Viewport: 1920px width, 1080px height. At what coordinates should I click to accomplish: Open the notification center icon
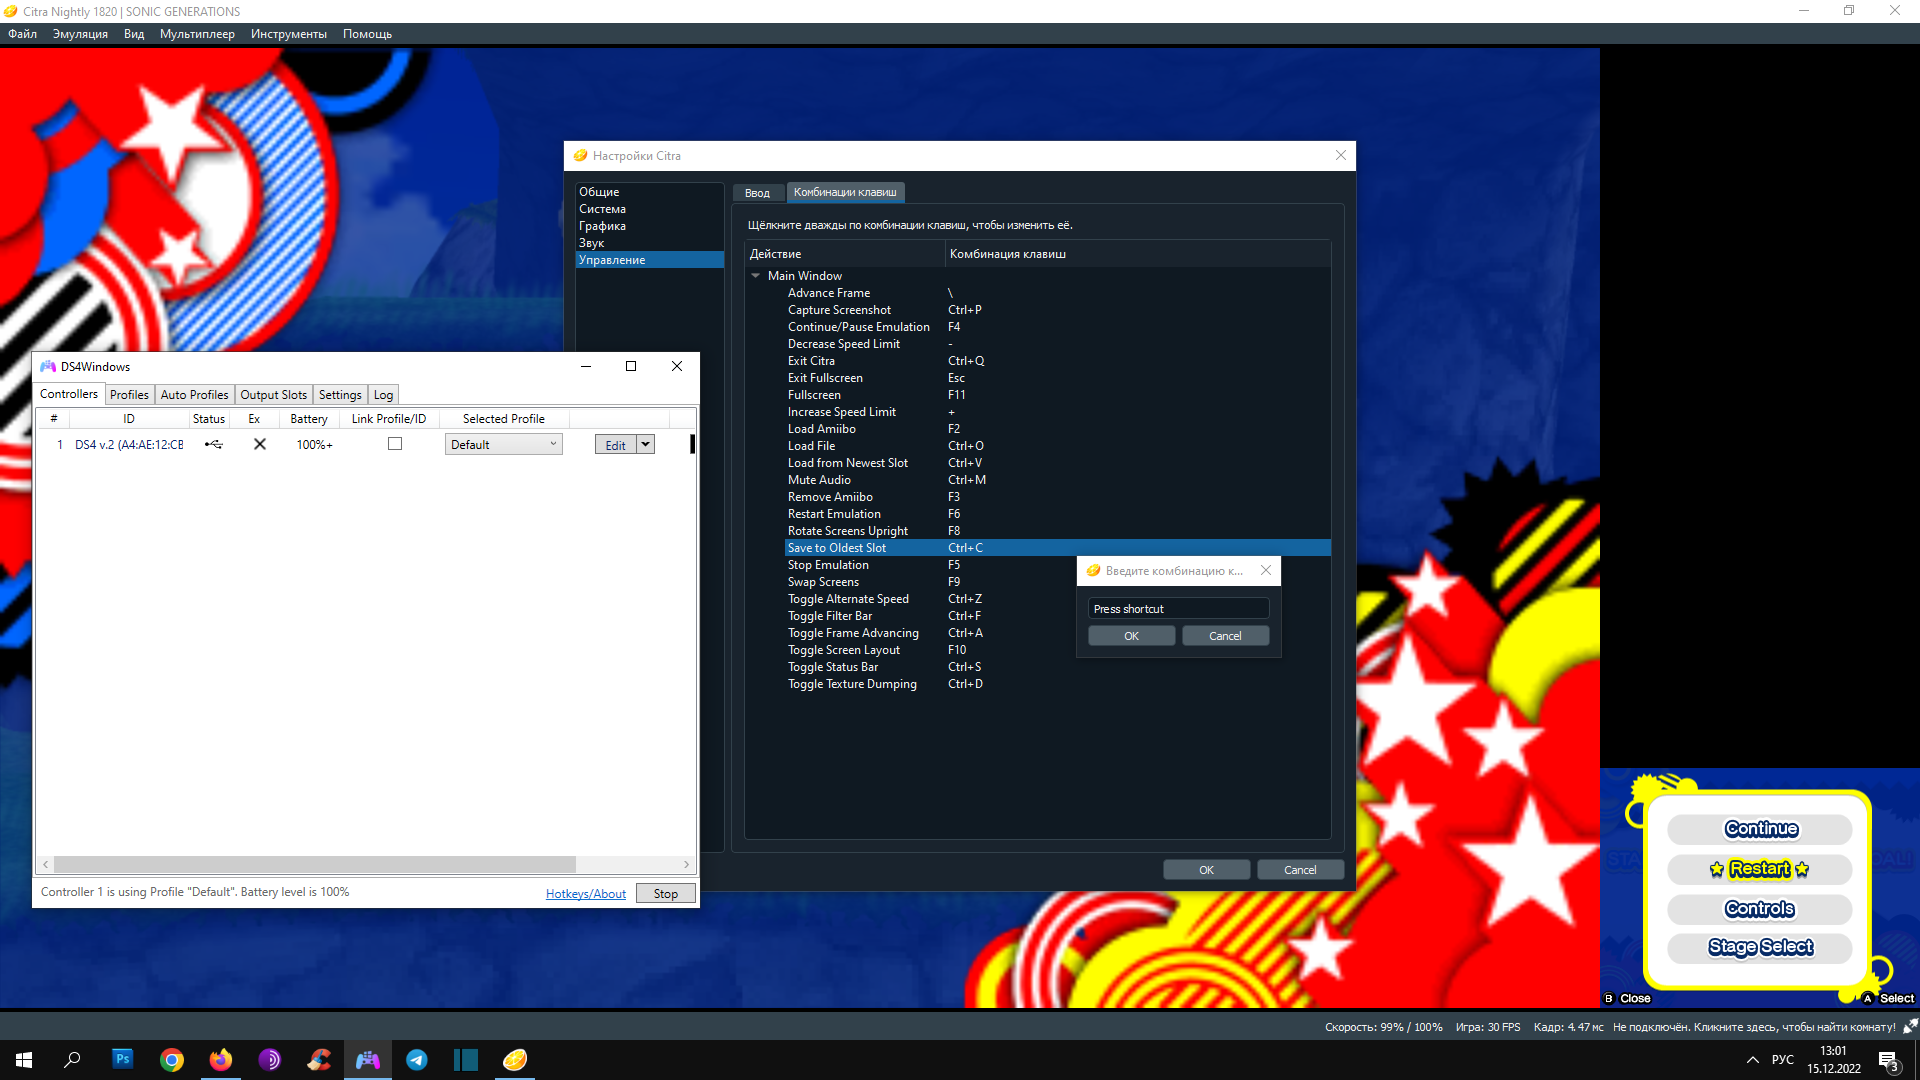point(1888,1061)
